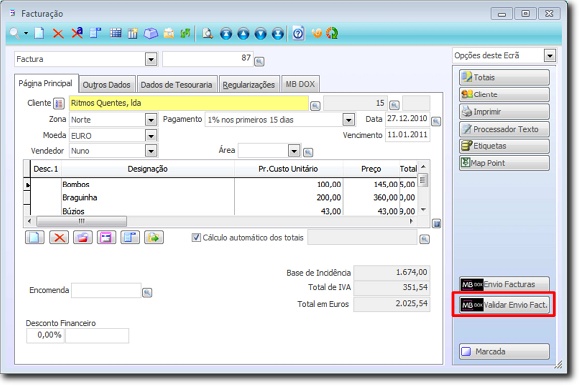Click the lookup icon beside the Área field
The image size is (579, 386).
[308, 152]
